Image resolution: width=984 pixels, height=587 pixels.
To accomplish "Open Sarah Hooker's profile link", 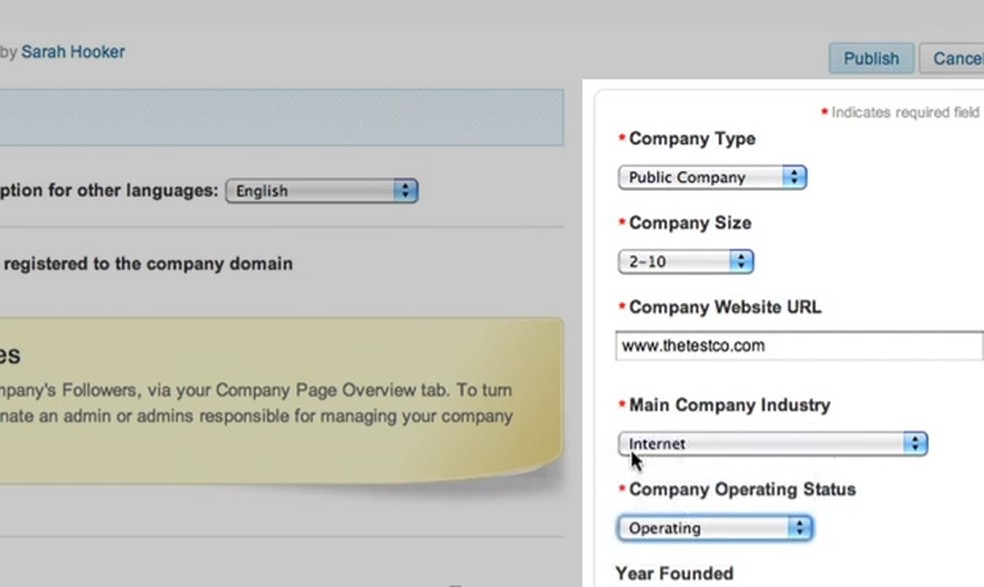I will 73,51.
